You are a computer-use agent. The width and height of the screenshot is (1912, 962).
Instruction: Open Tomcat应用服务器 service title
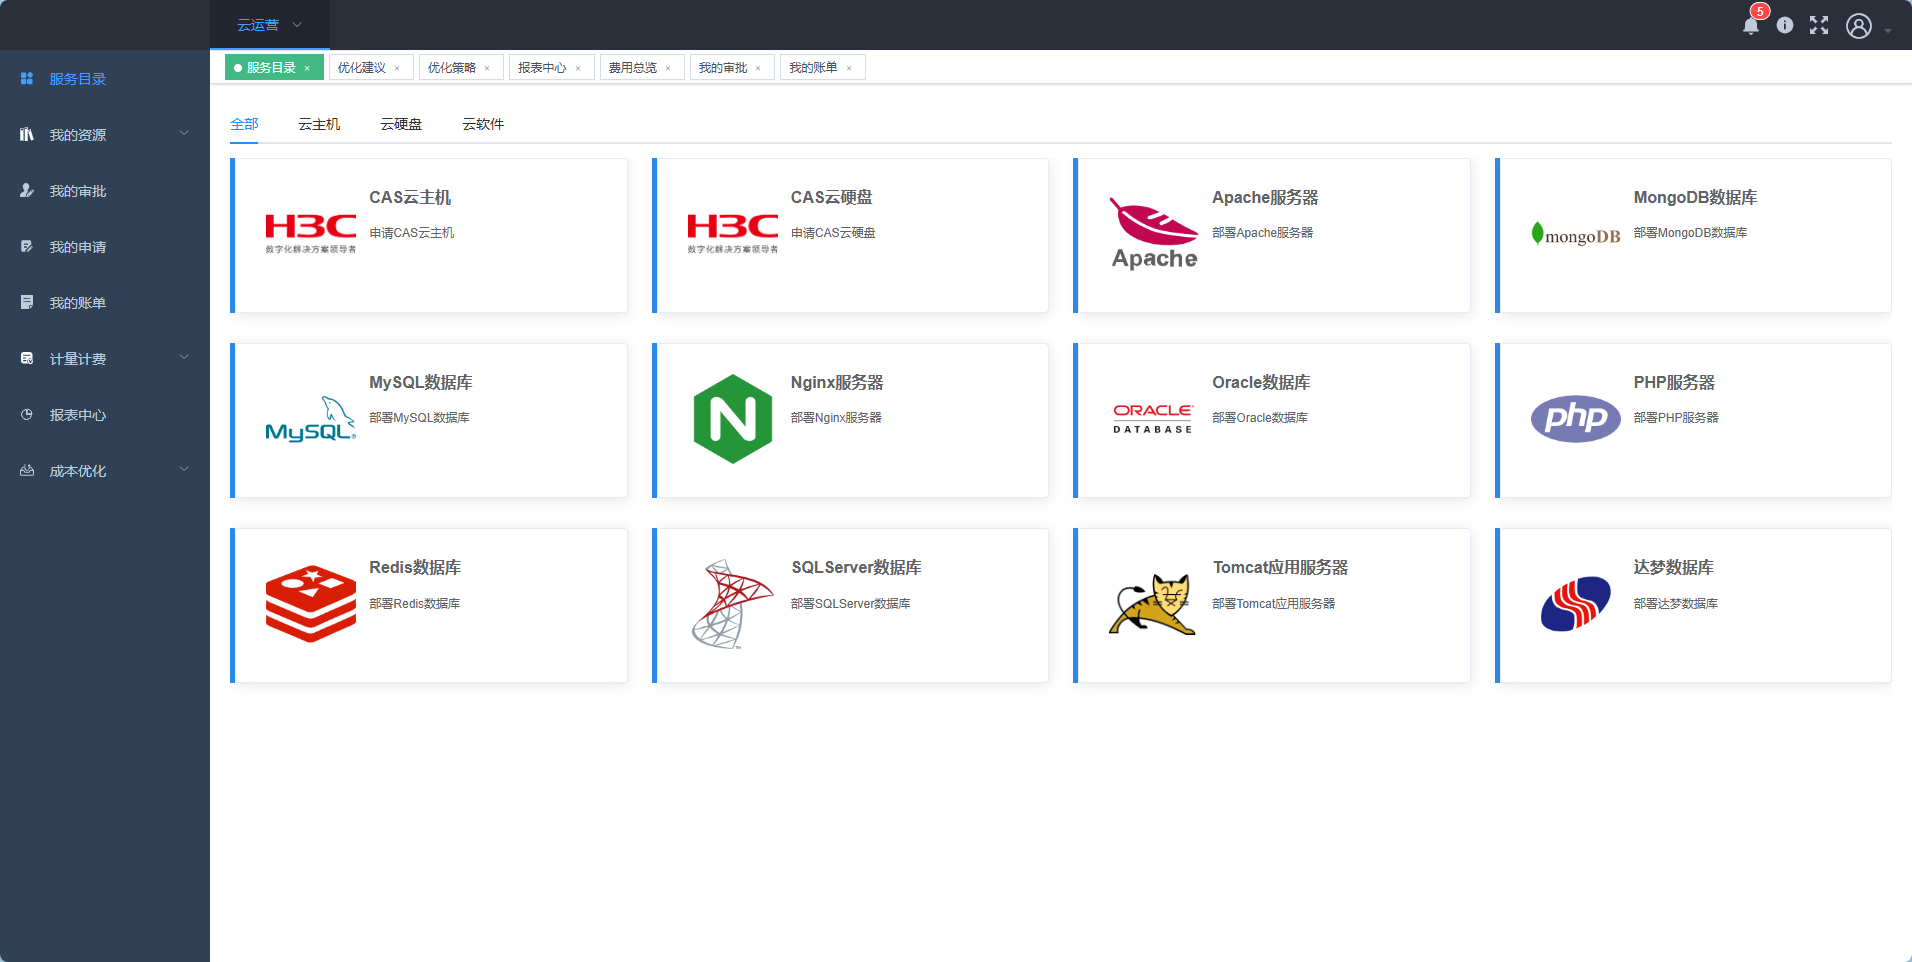point(1280,567)
